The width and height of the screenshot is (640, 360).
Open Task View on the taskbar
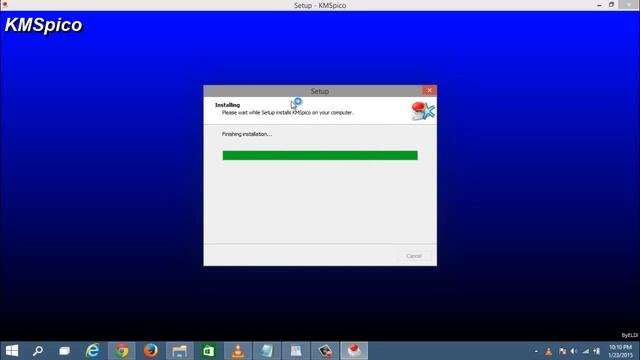coord(64,351)
